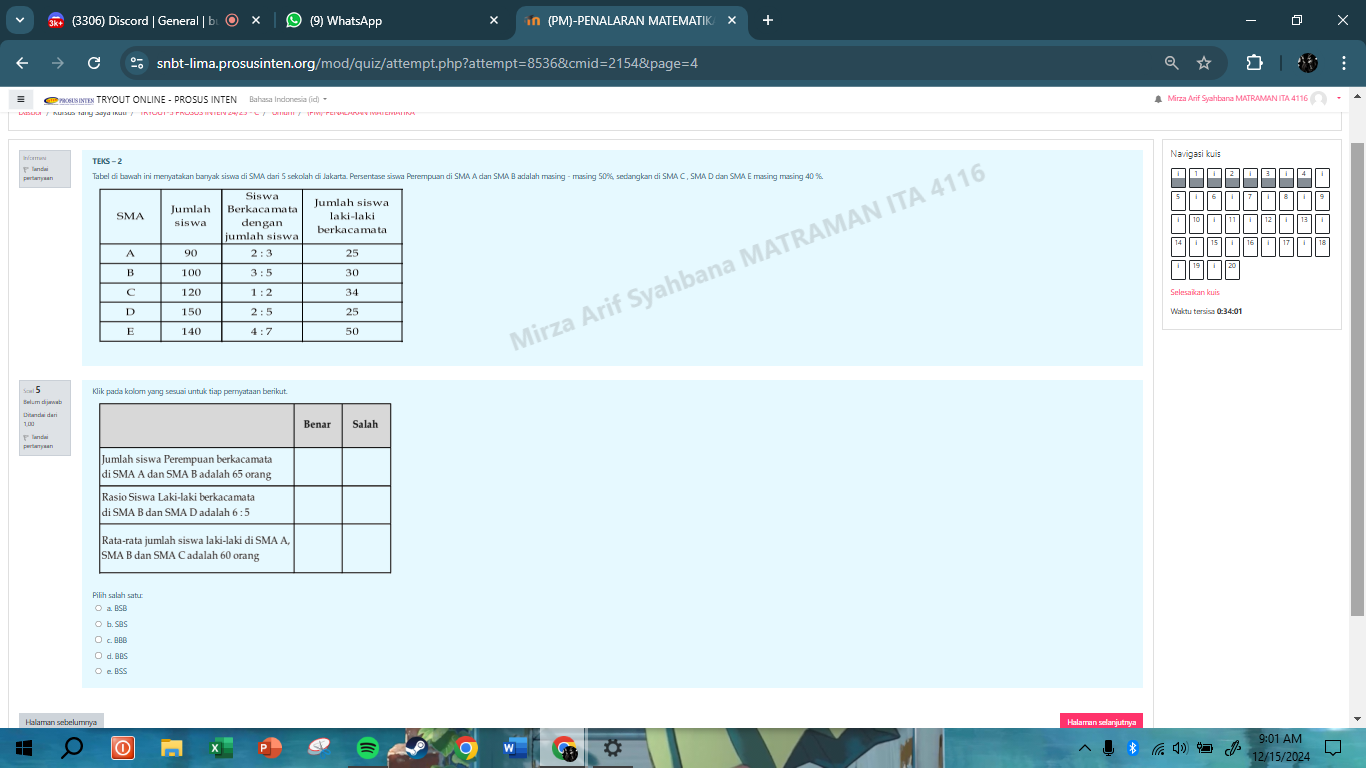Click the Wi-Fi network tray icon

click(1157, 748)
